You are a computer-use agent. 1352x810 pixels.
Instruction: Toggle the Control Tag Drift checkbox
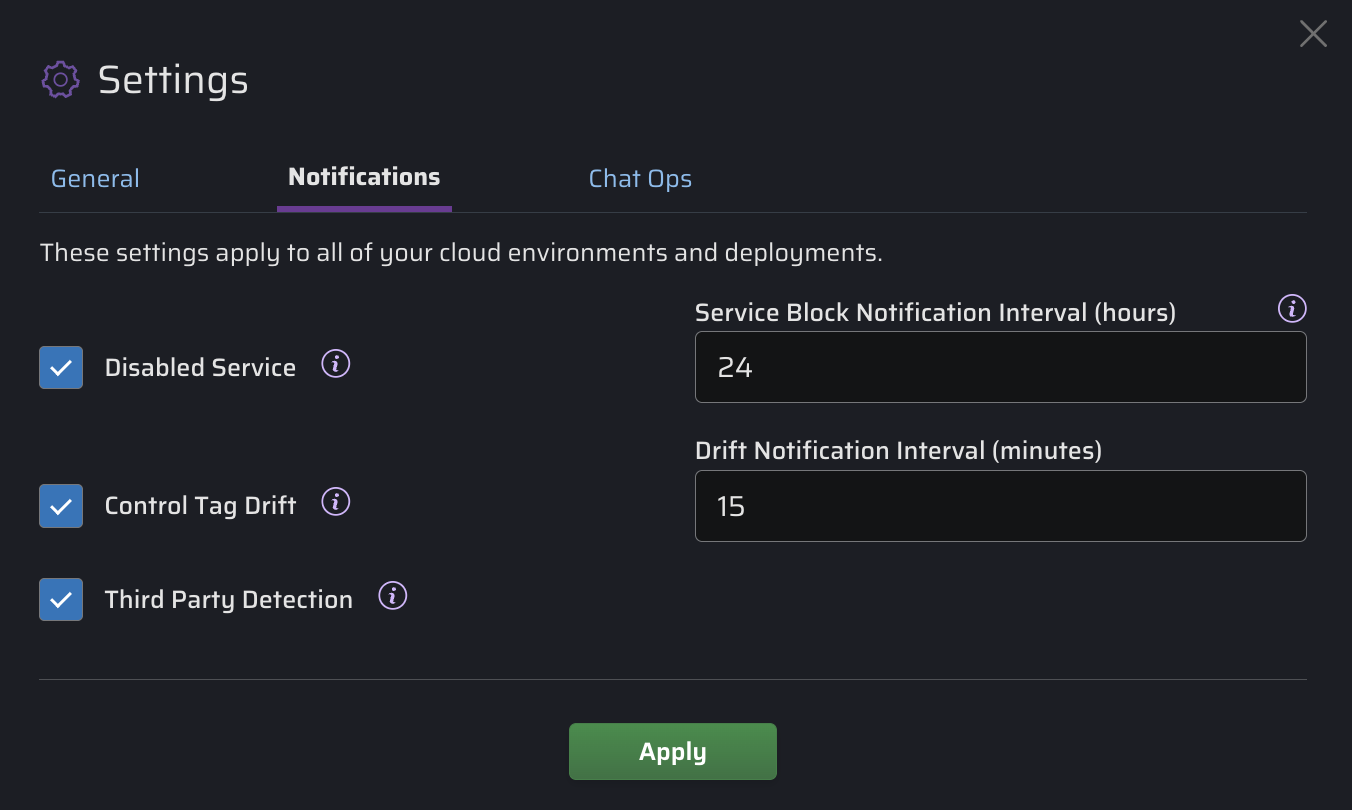point(61,506)
